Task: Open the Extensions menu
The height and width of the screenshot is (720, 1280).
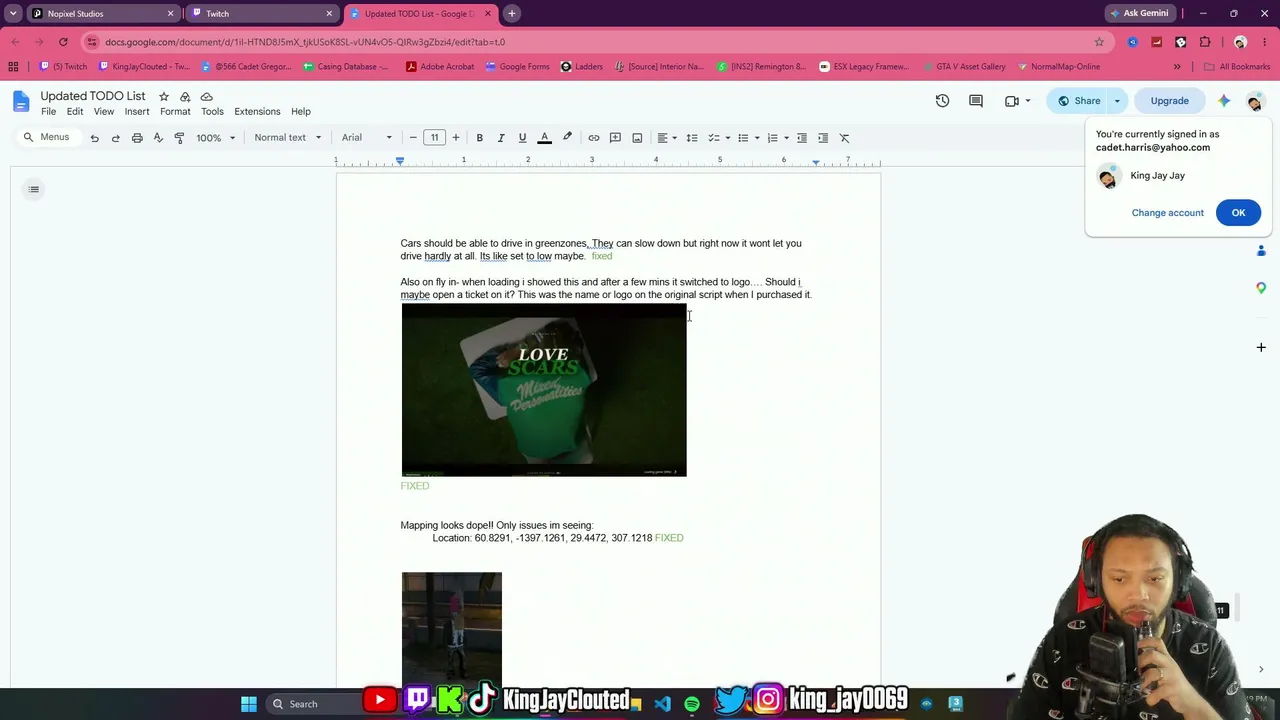Action: coord(257,112)
